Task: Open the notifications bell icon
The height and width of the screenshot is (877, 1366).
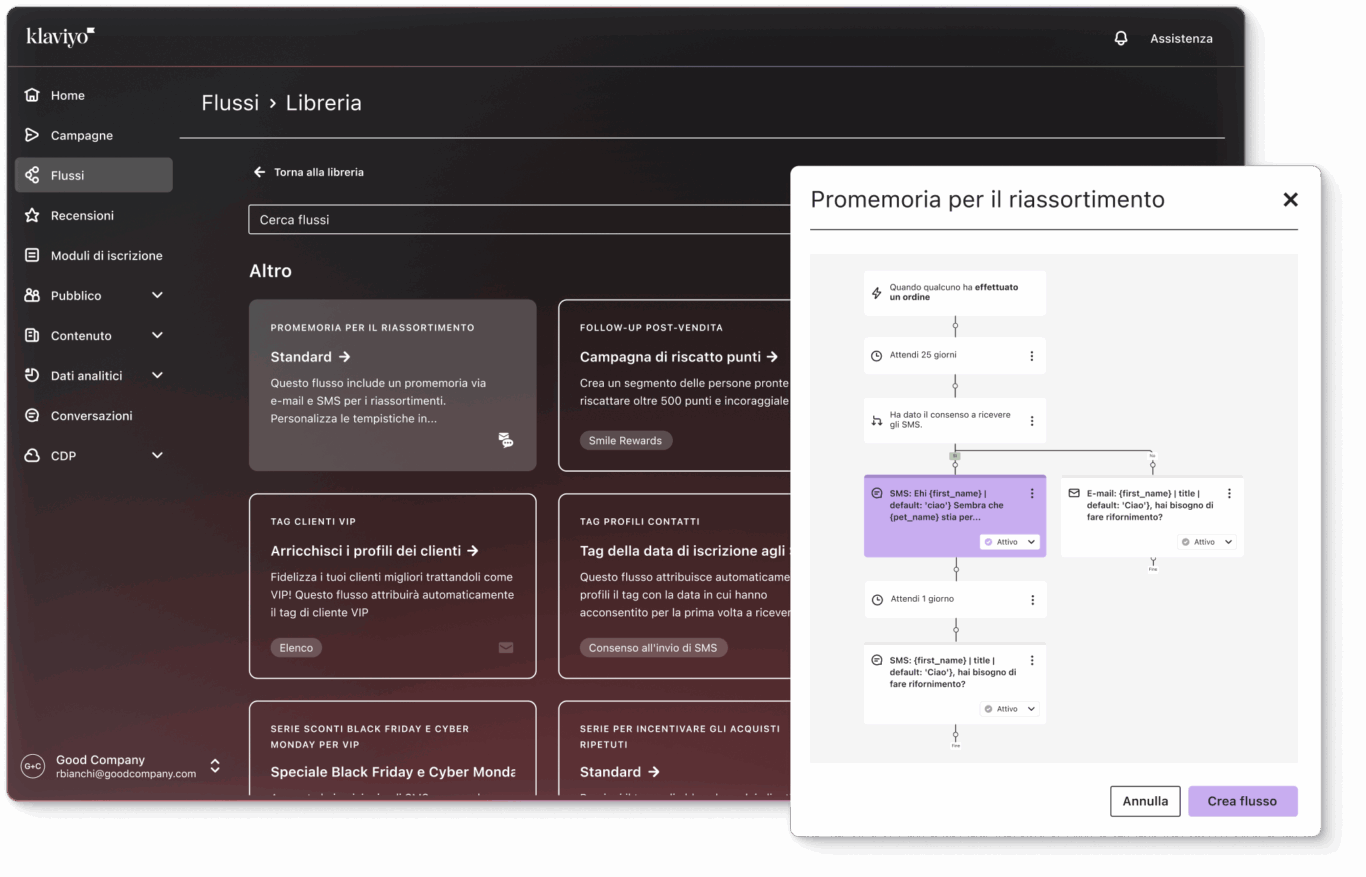Action: tap(1121, 38)
